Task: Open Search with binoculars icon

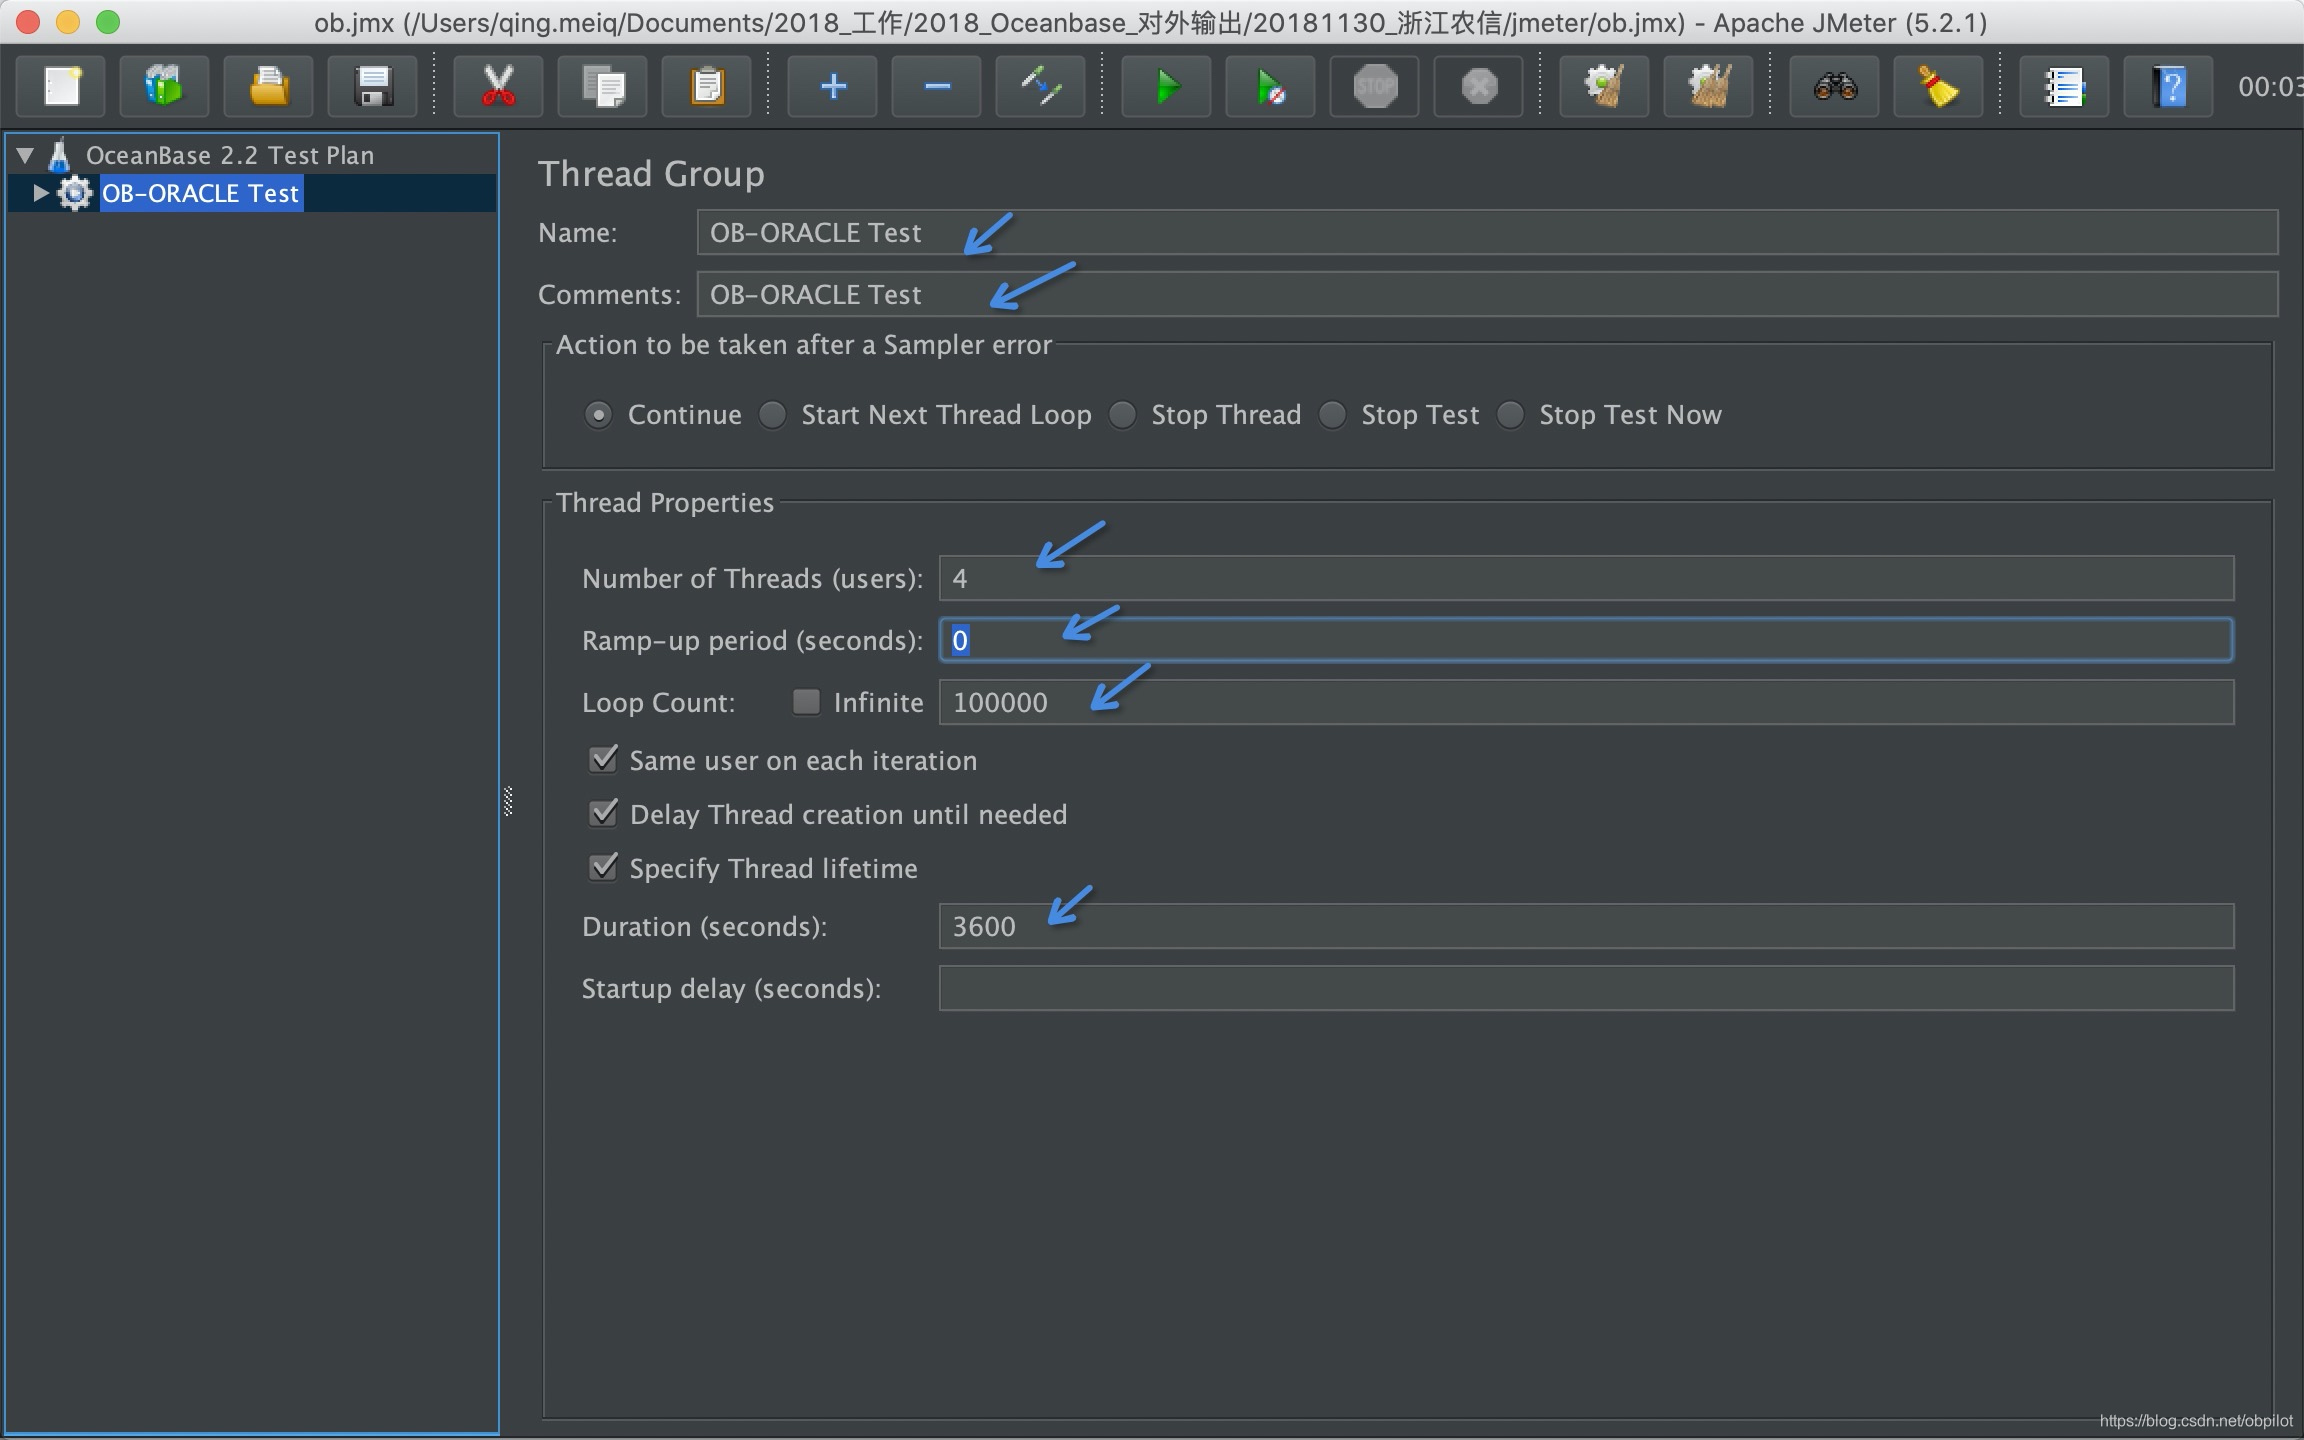Action: [1834, 87]
